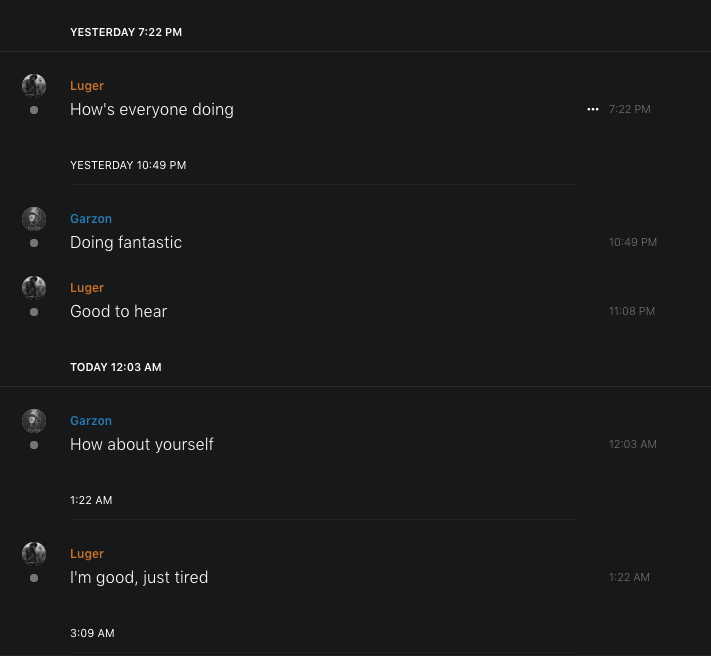This screenshot has height=656, width=711.
Task: Click the status dot under Garzon's "Doing fantastic" avatar
Action: [x=34, y=243]
